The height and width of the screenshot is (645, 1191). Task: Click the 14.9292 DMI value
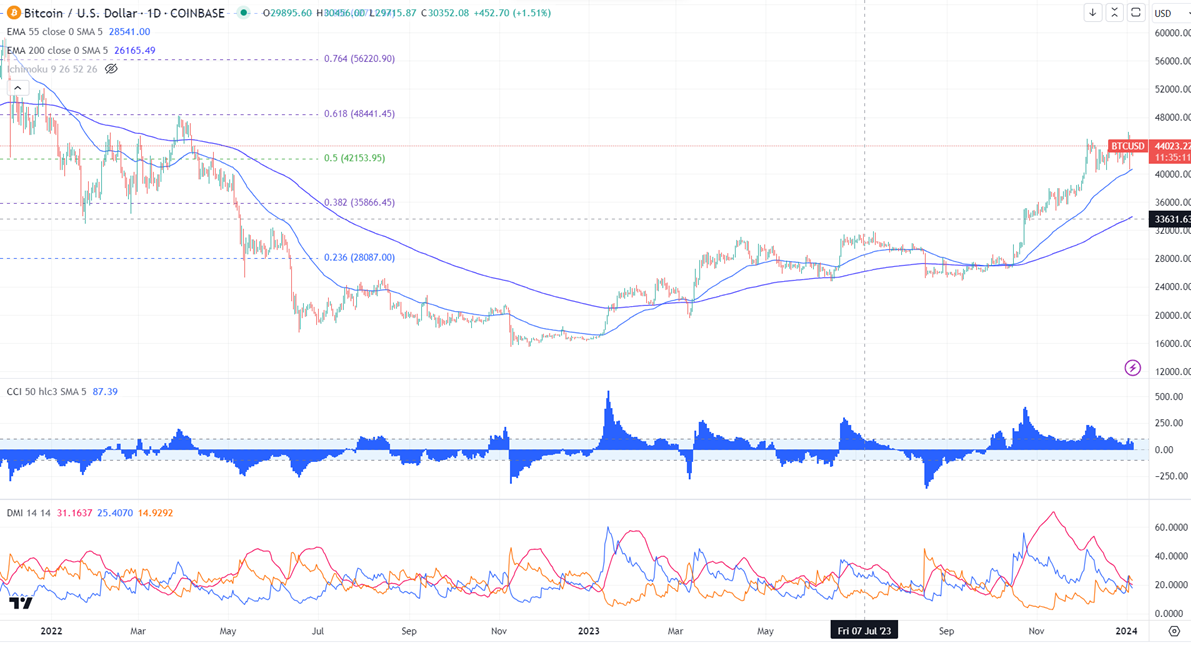click(x=155, y=513)
